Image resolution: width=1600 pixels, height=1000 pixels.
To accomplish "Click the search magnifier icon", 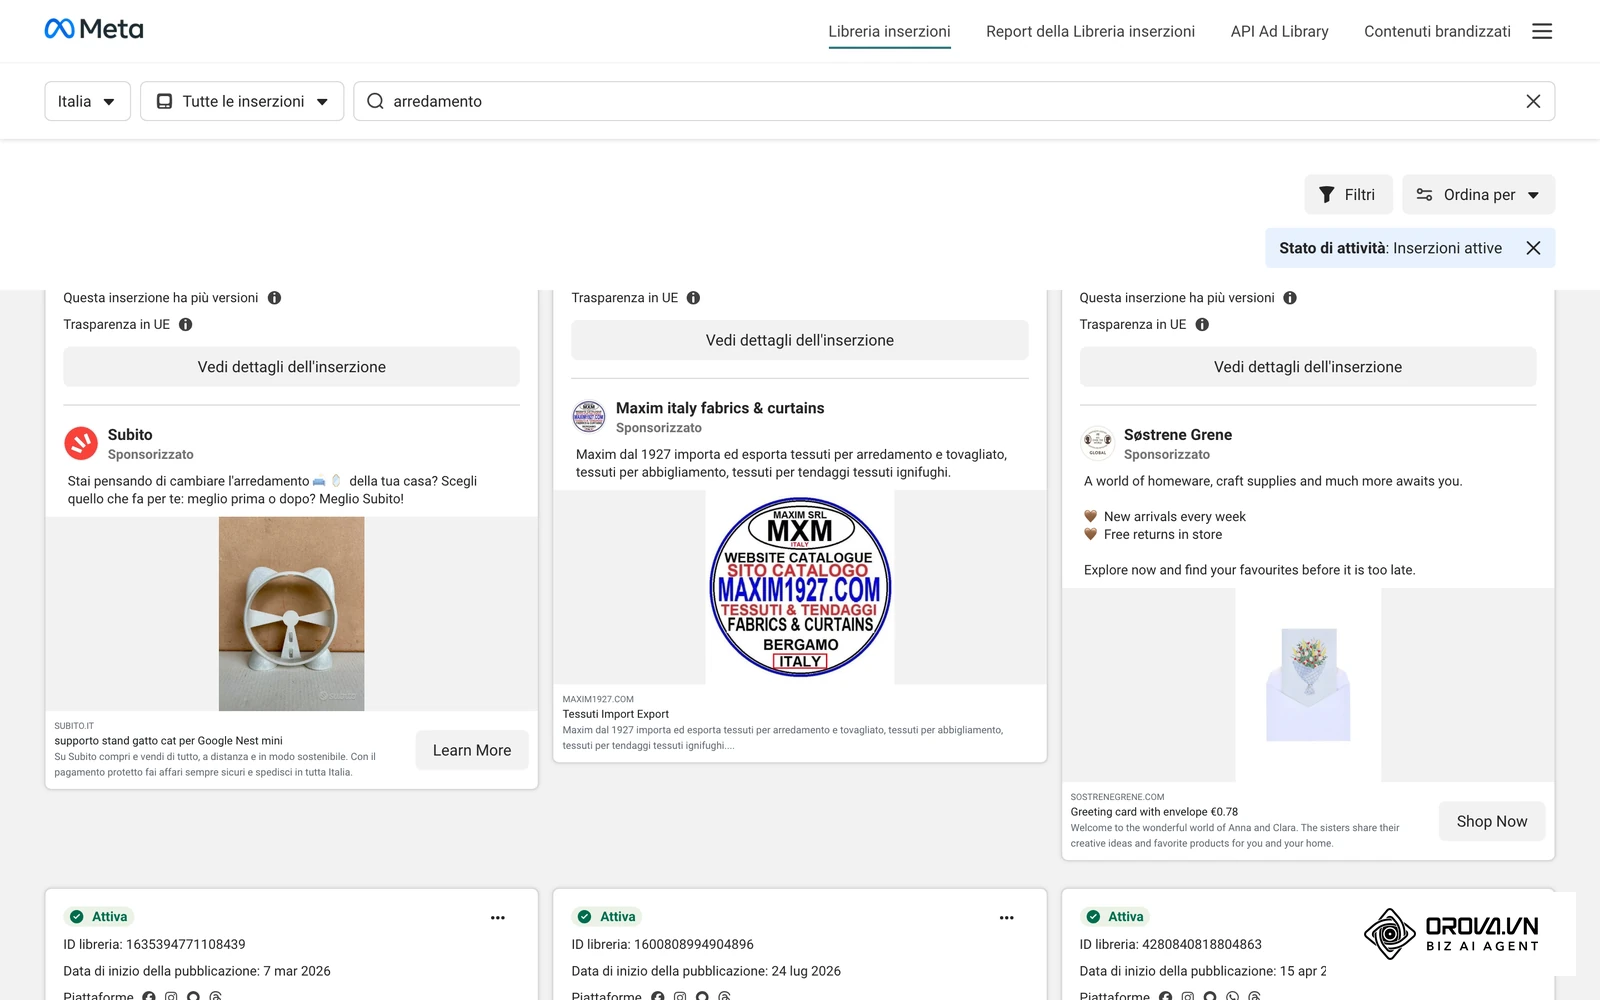I will tap(375, 101).
